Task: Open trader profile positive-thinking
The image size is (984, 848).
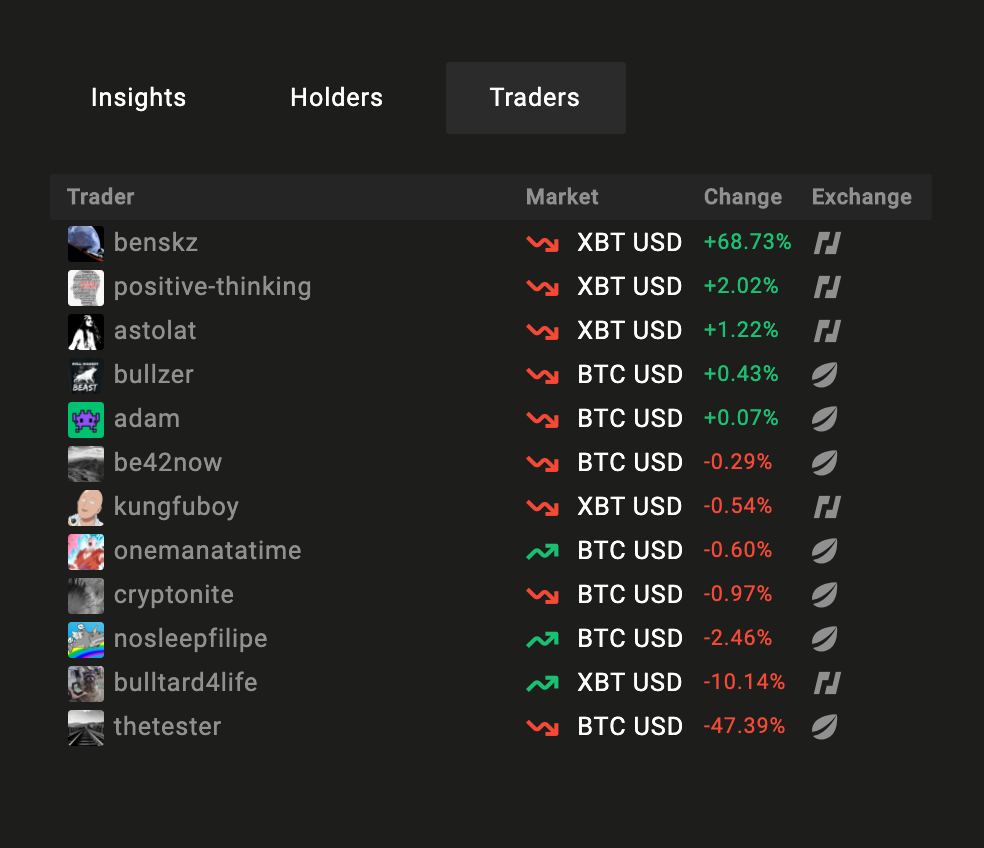Action: pos(212,287)
